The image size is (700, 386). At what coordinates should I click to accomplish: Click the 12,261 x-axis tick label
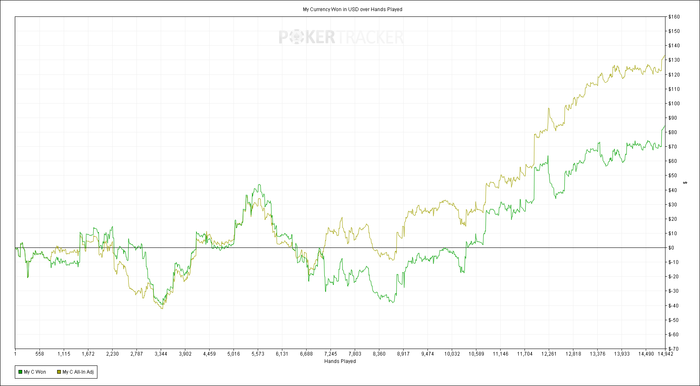tap(549, 354)
